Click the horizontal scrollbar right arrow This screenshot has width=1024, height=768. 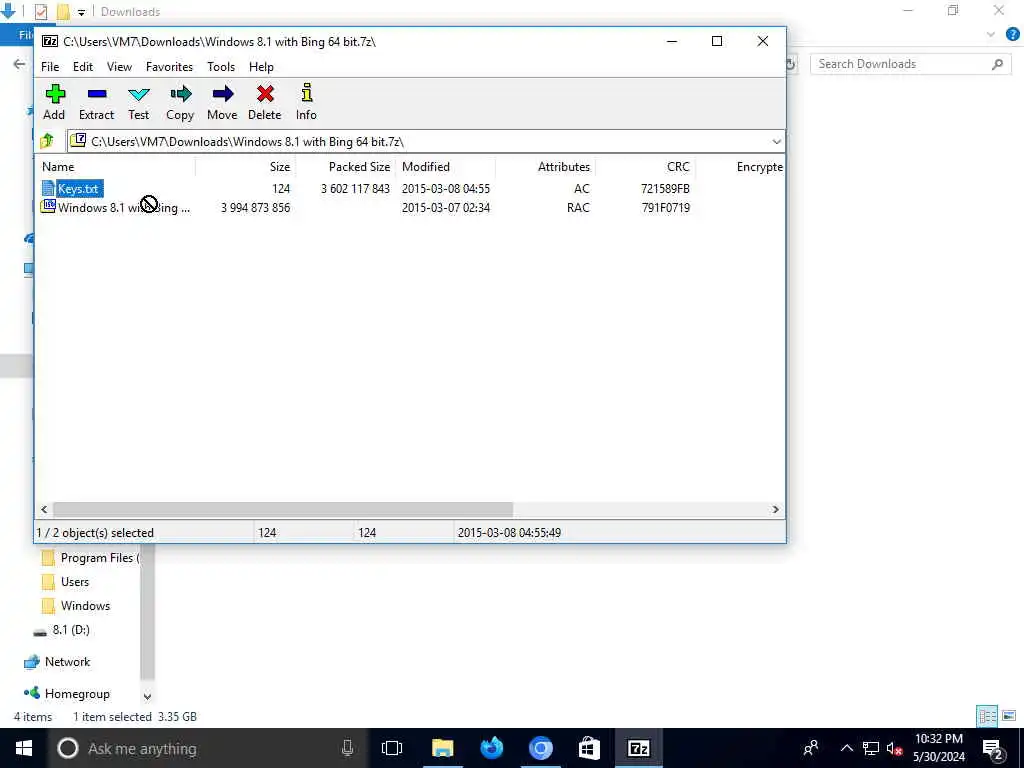pos(776,509)
